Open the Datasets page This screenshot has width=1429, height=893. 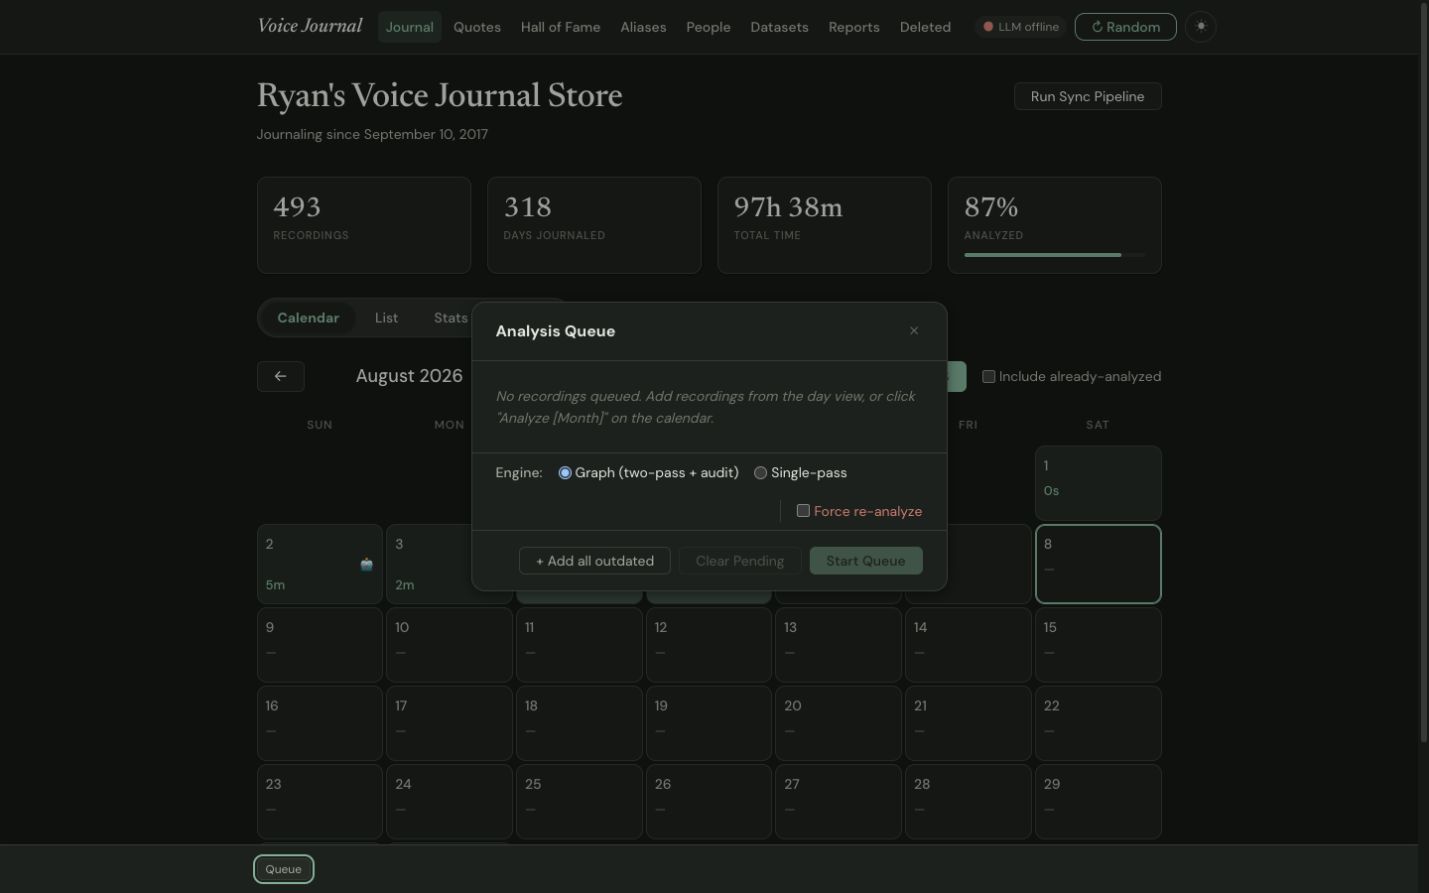click(x=779, y=27)
